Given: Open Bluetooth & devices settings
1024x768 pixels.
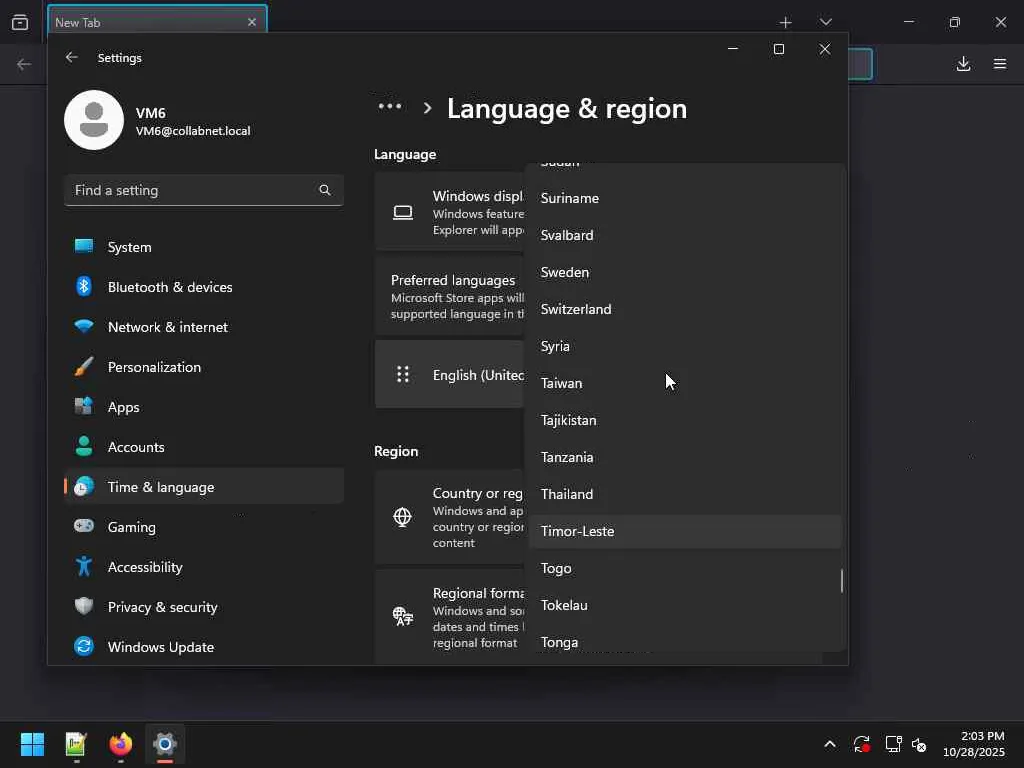Looking at the screenshot, I should tap(204, 287).
